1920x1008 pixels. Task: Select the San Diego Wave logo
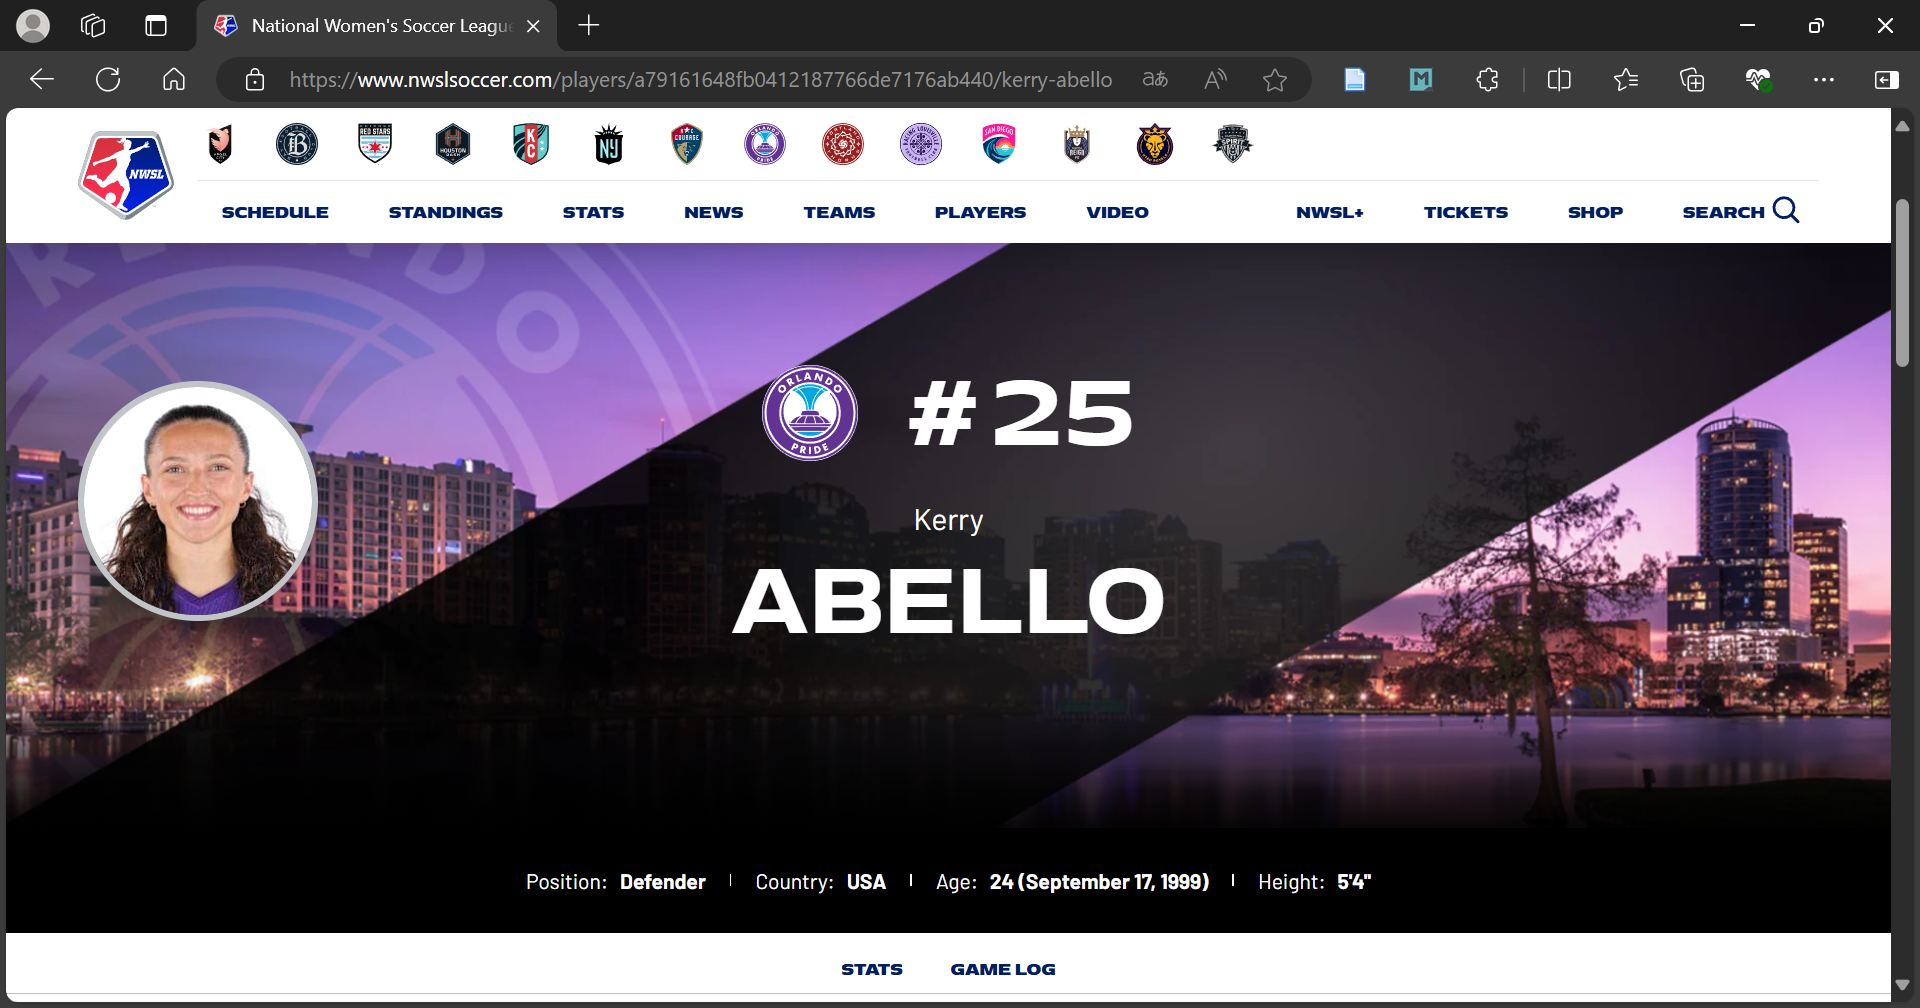(x=999, y=144)
